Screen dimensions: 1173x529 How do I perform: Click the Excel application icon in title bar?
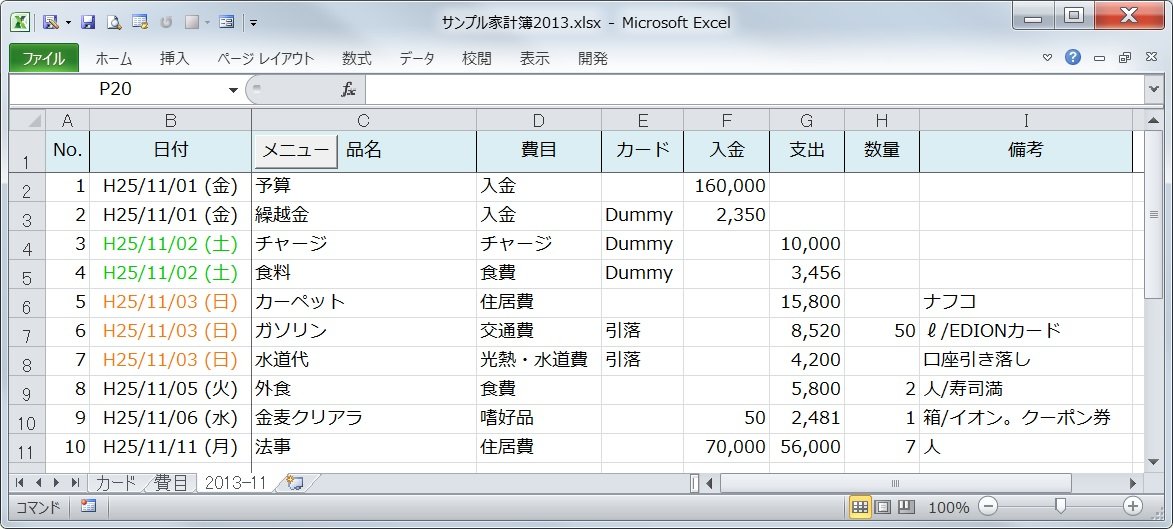point(20,22)
